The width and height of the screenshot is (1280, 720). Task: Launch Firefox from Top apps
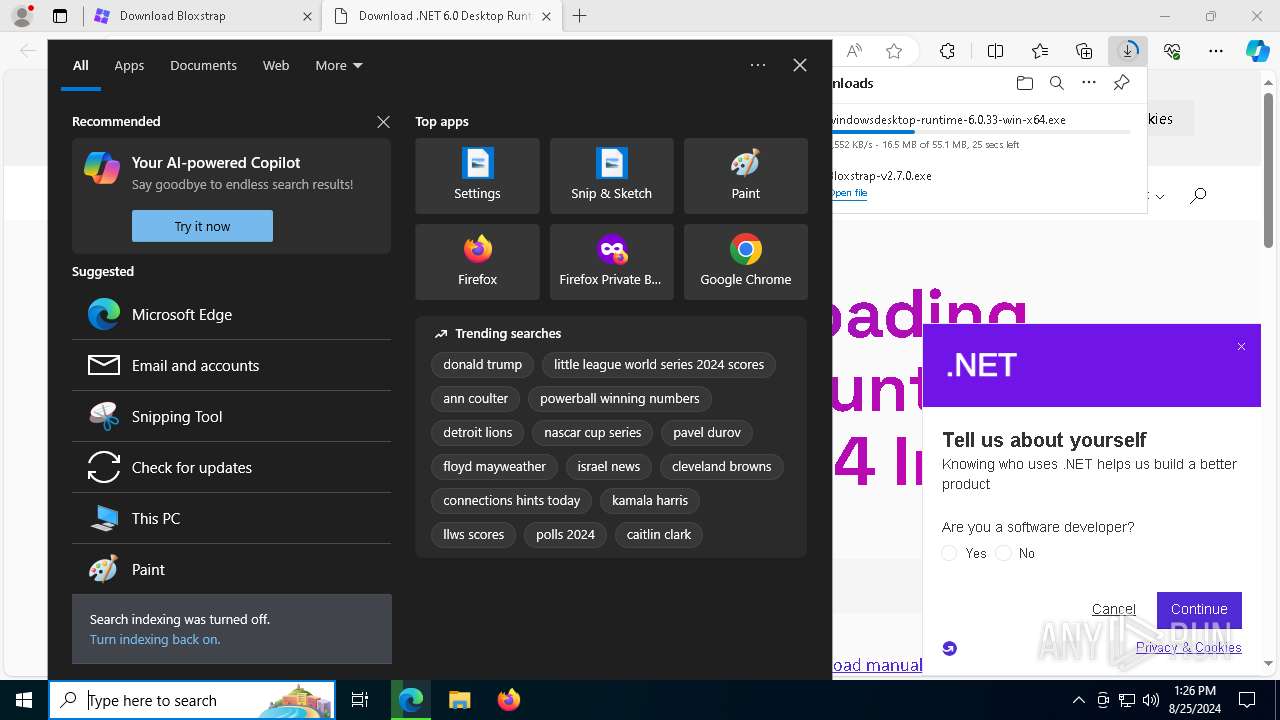(477, 262)
